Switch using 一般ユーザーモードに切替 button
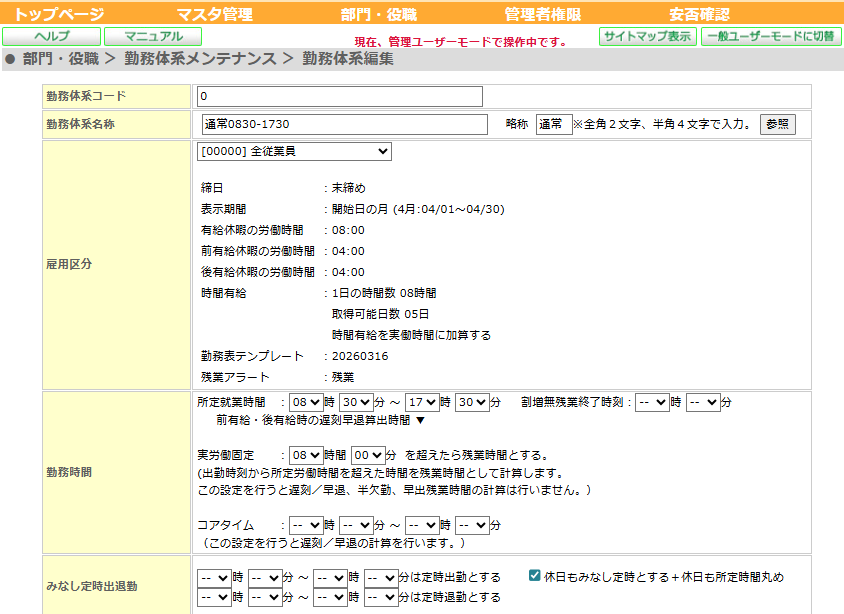844x614 pixels. [x=770, y=36]
